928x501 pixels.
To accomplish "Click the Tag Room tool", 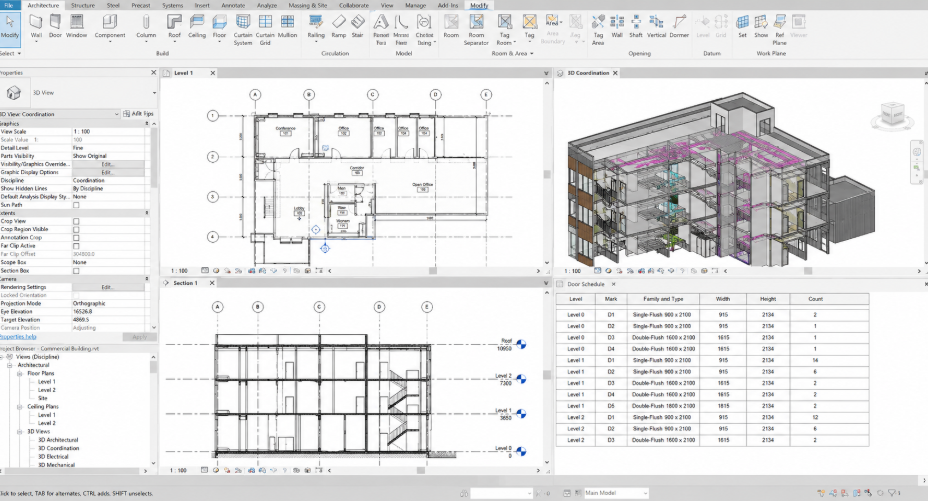I will [504, 30].
